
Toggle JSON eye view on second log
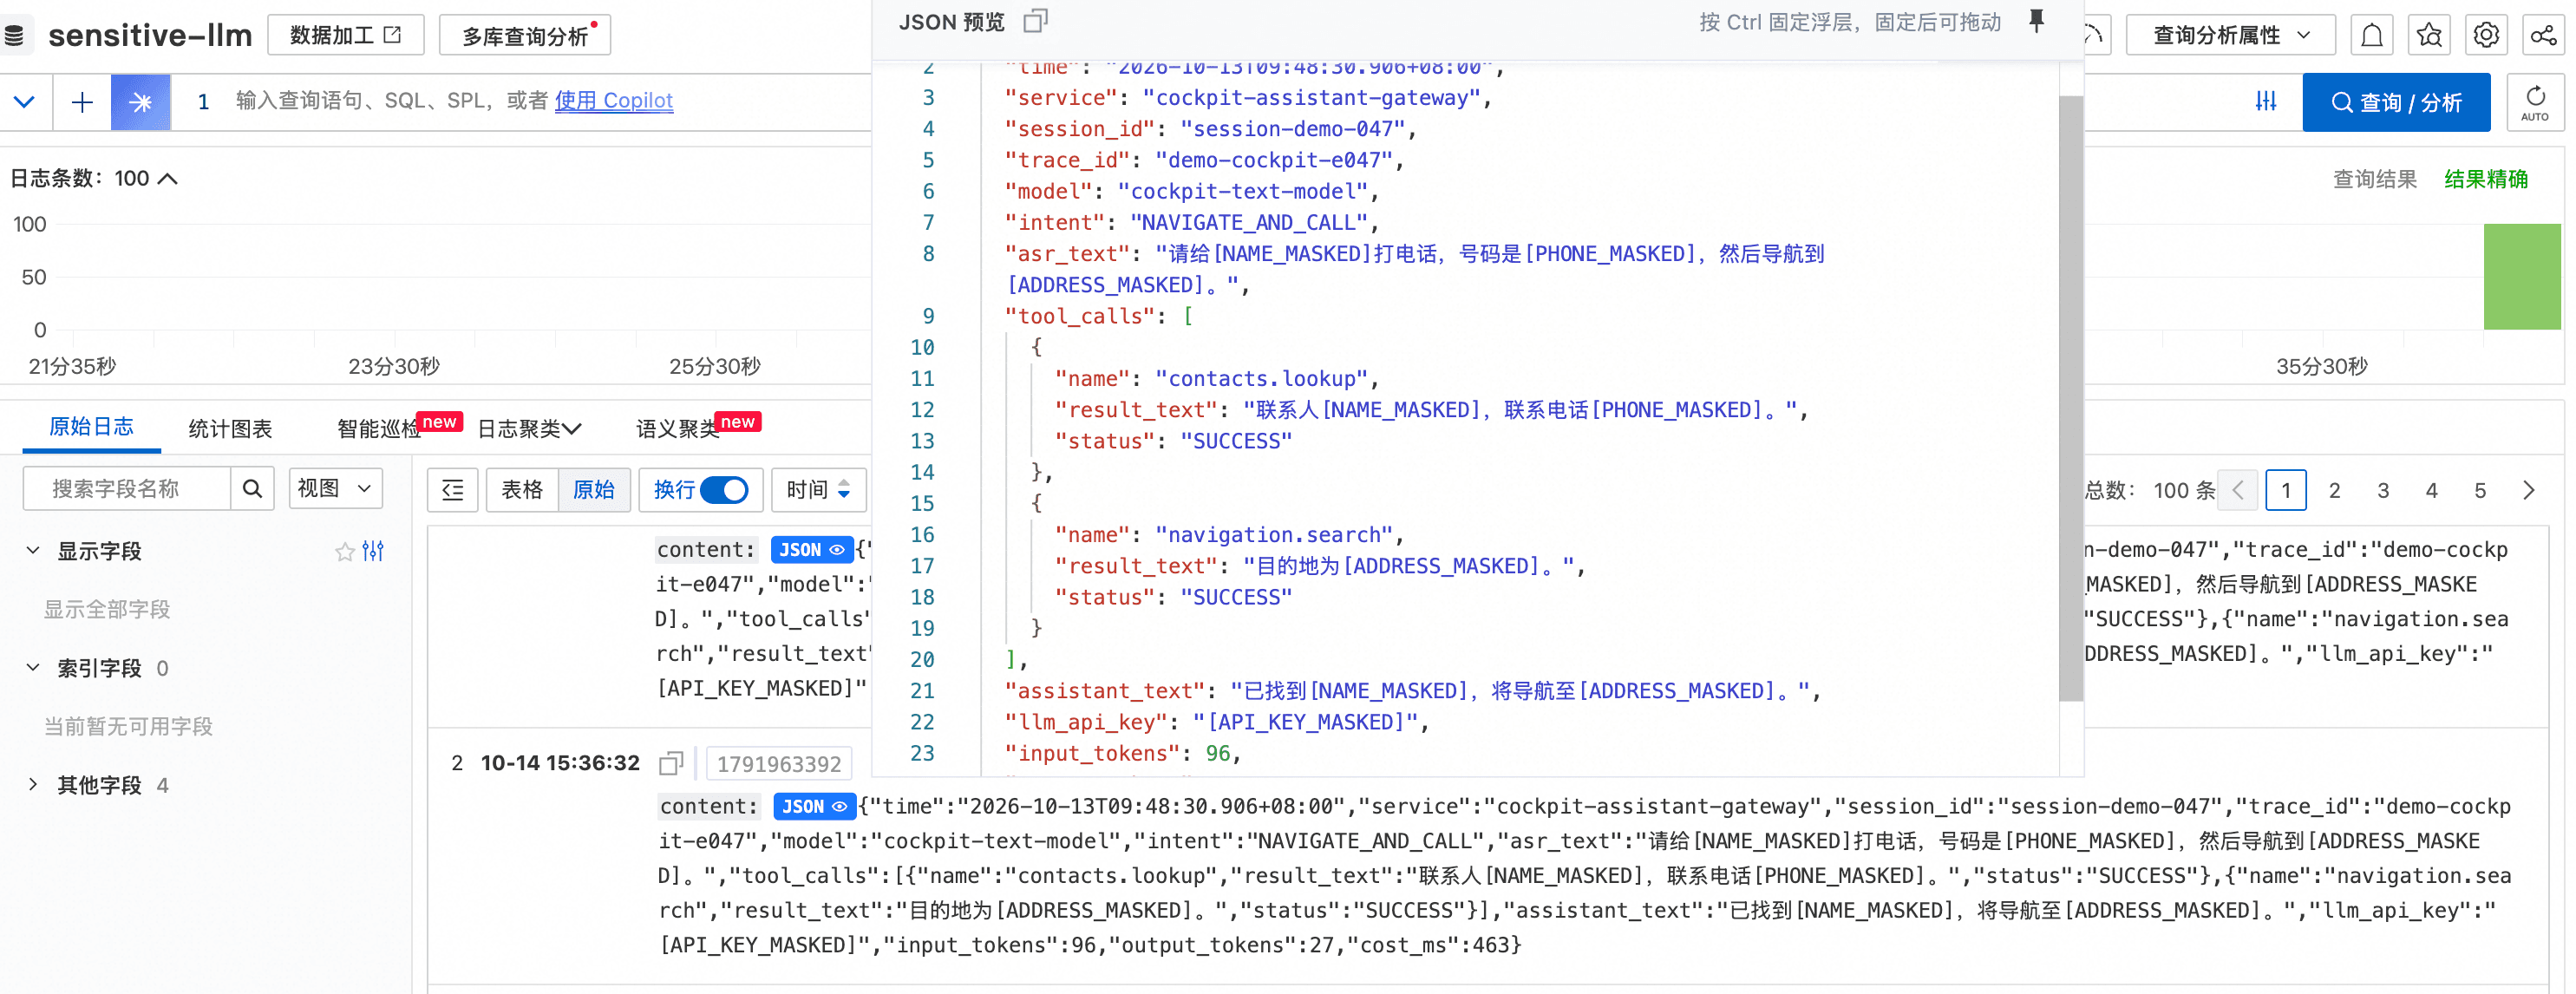coord(815,806)
